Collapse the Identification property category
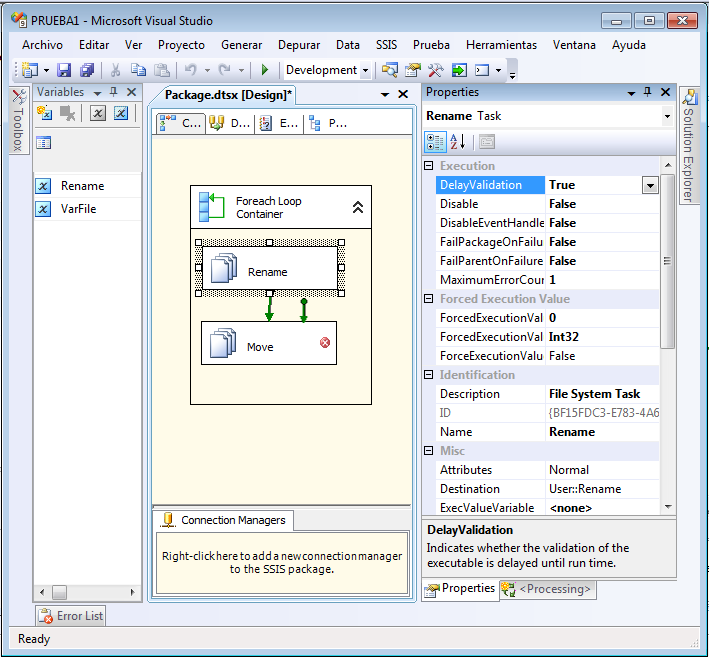709x657 pixels. pos(429,374)
